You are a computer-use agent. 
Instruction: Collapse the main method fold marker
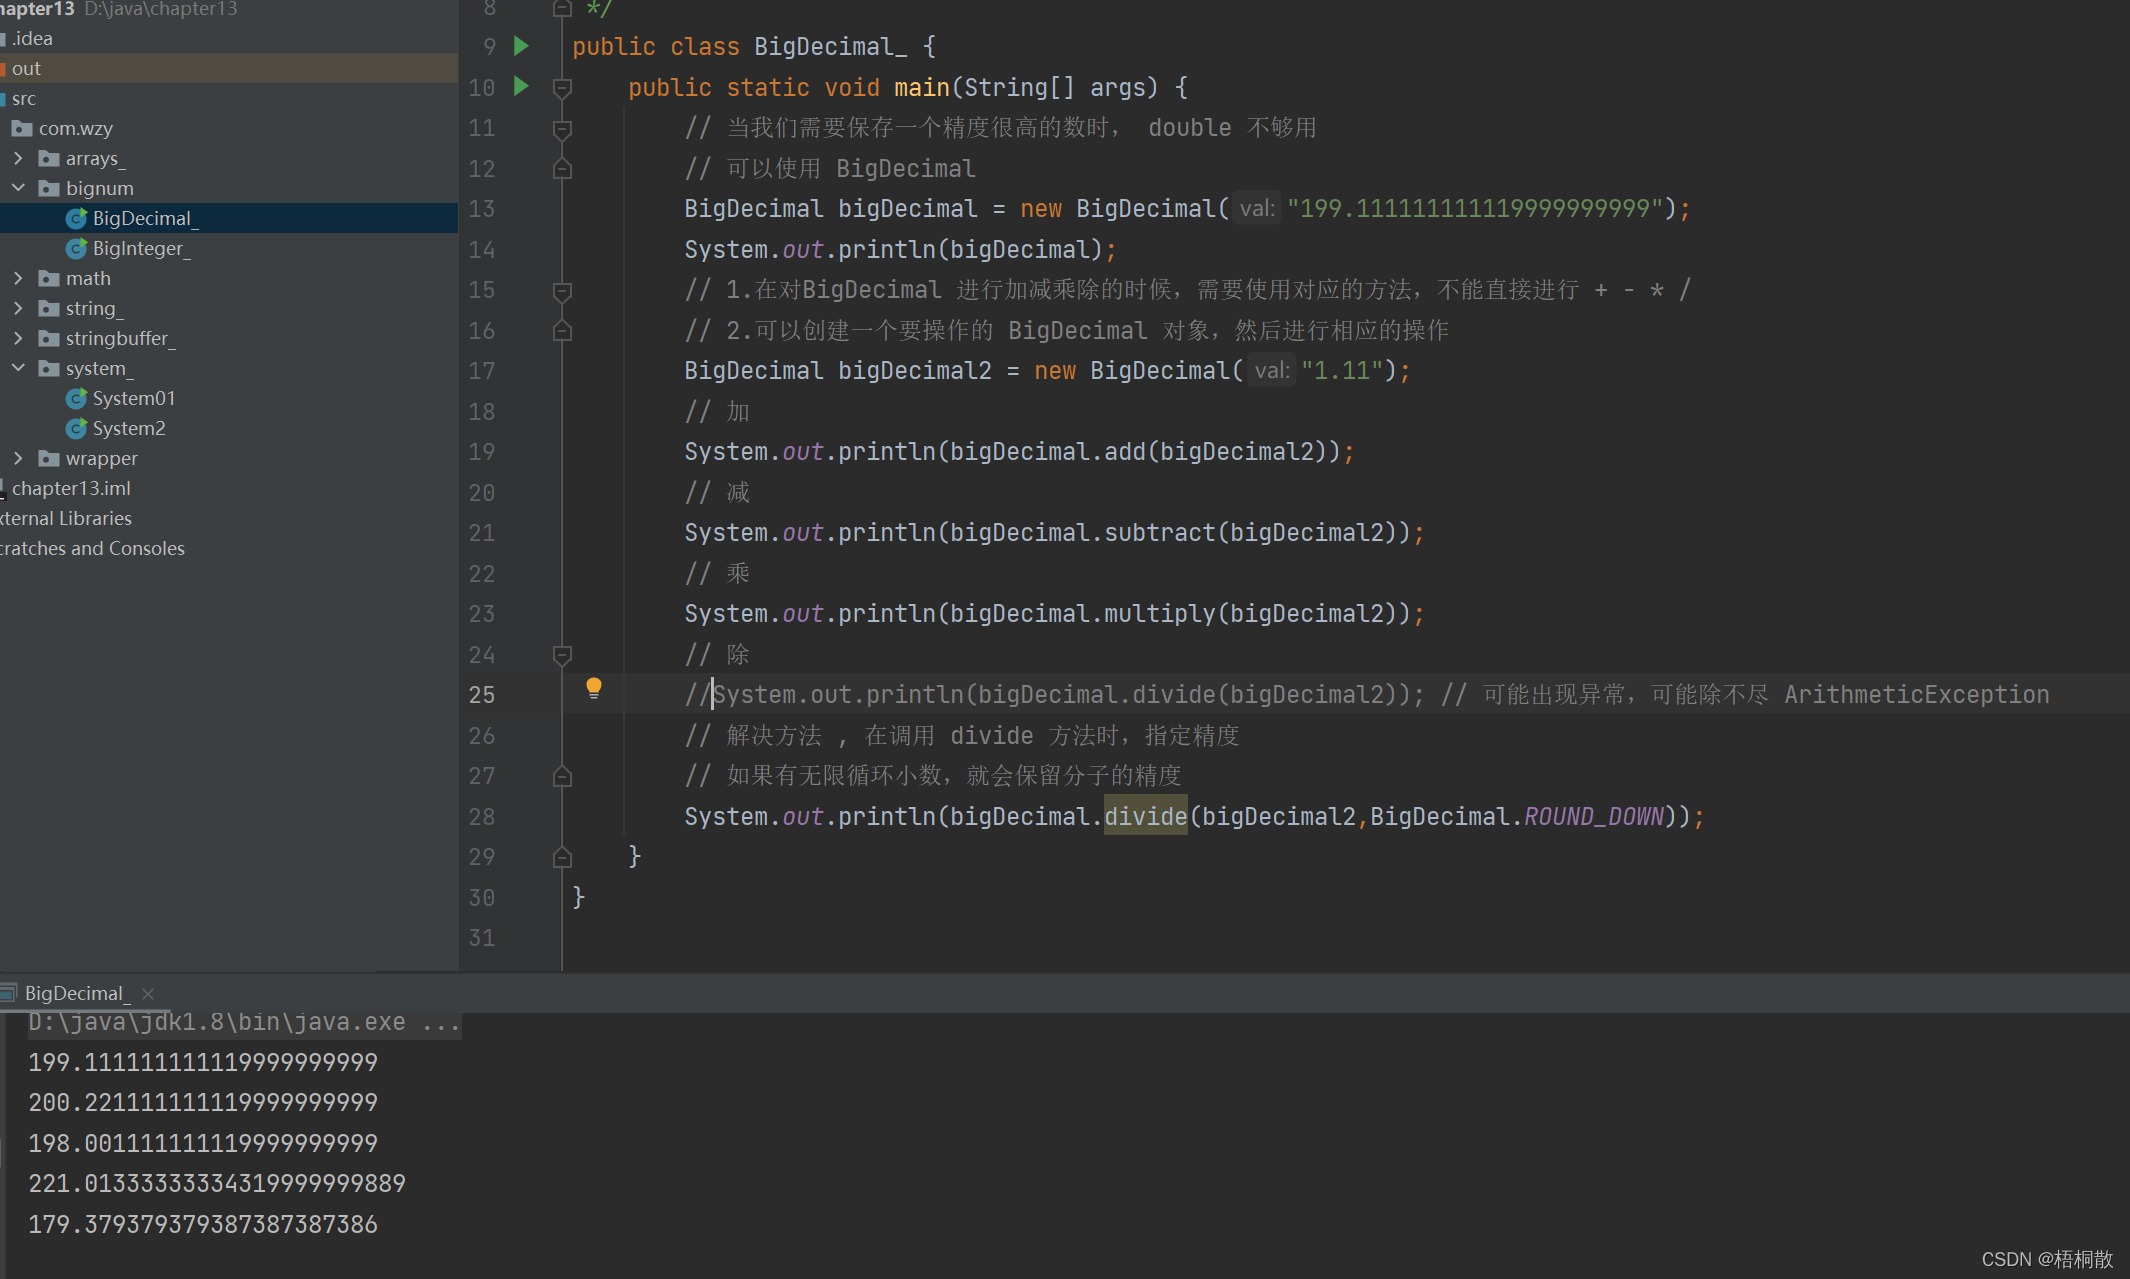562,88
